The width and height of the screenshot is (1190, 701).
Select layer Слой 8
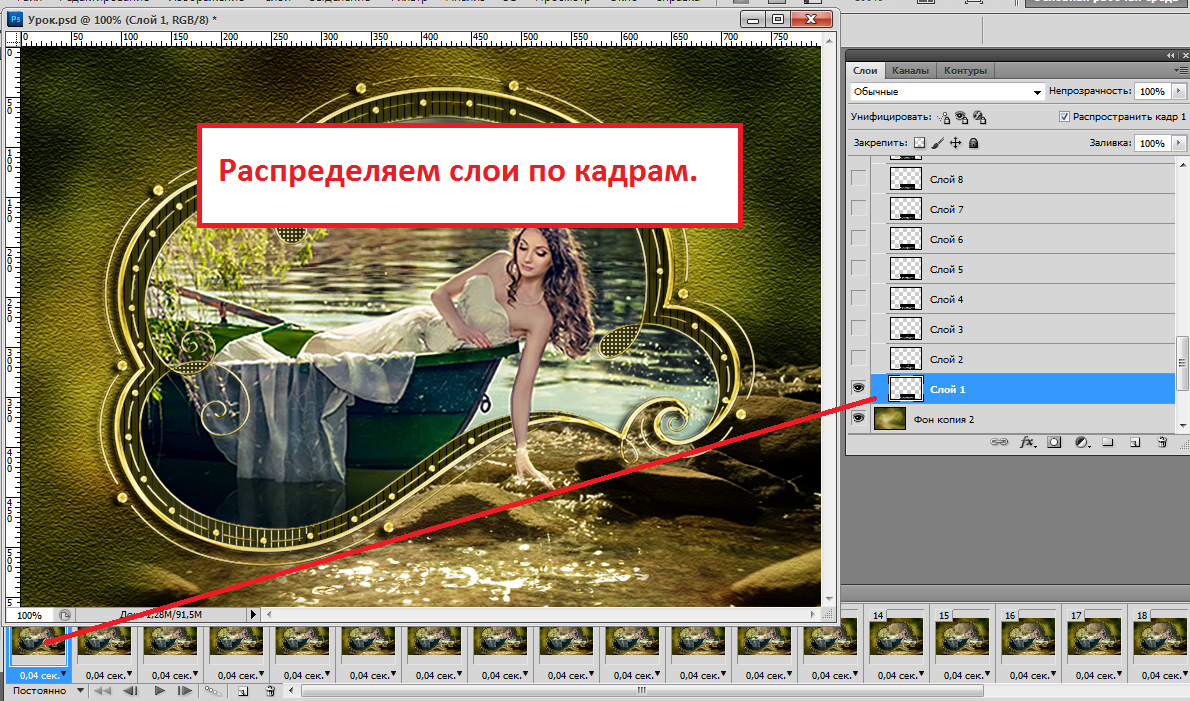[x=1023, y=179]
